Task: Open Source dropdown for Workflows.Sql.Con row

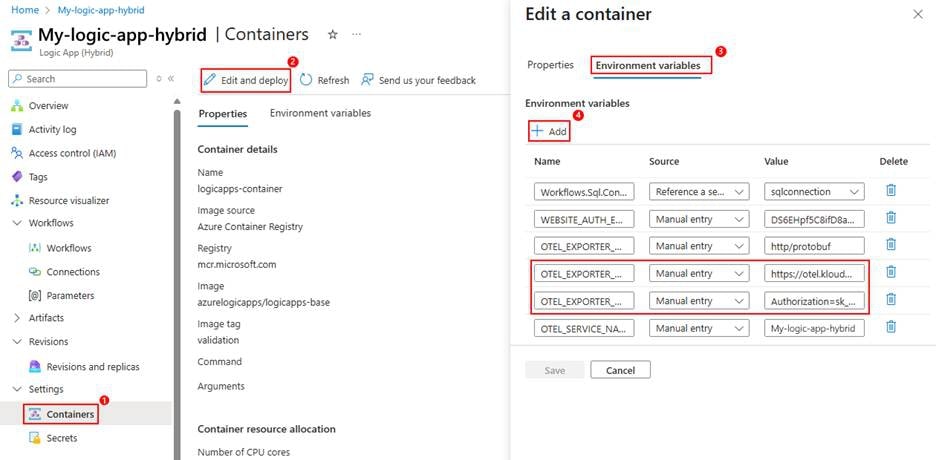Action: [699, 192]
